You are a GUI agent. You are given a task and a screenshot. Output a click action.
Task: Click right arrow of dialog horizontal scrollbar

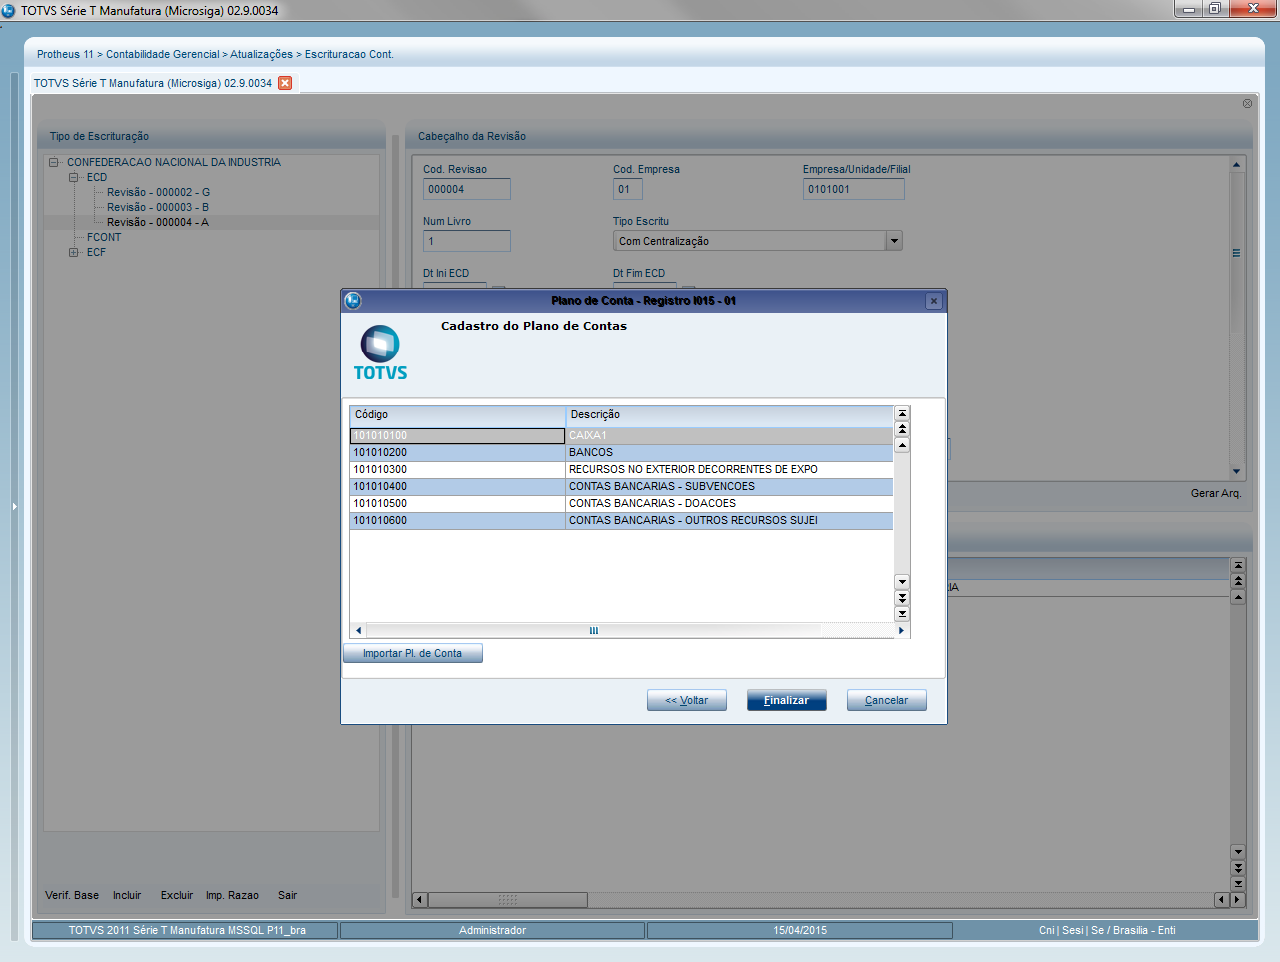click(901, 631)
